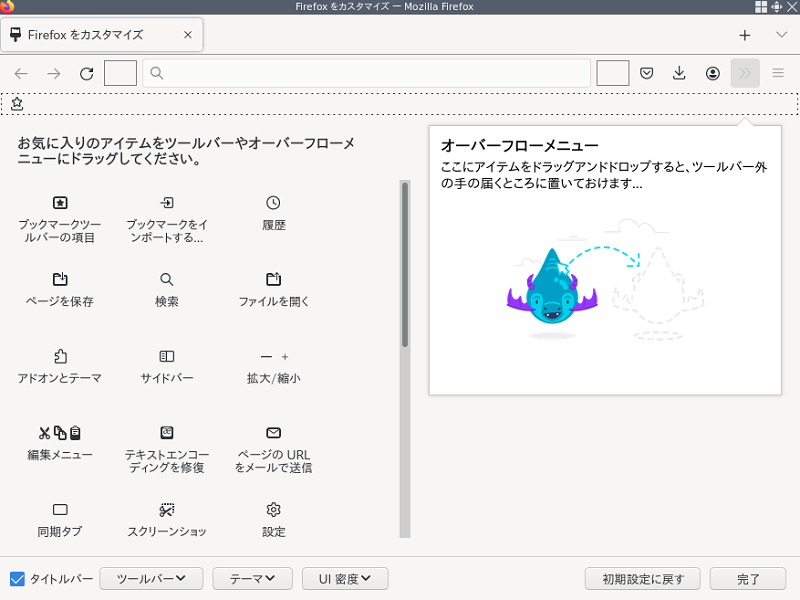
Task: Open the UI 密度 dropdown
Action: coord(345,579)
